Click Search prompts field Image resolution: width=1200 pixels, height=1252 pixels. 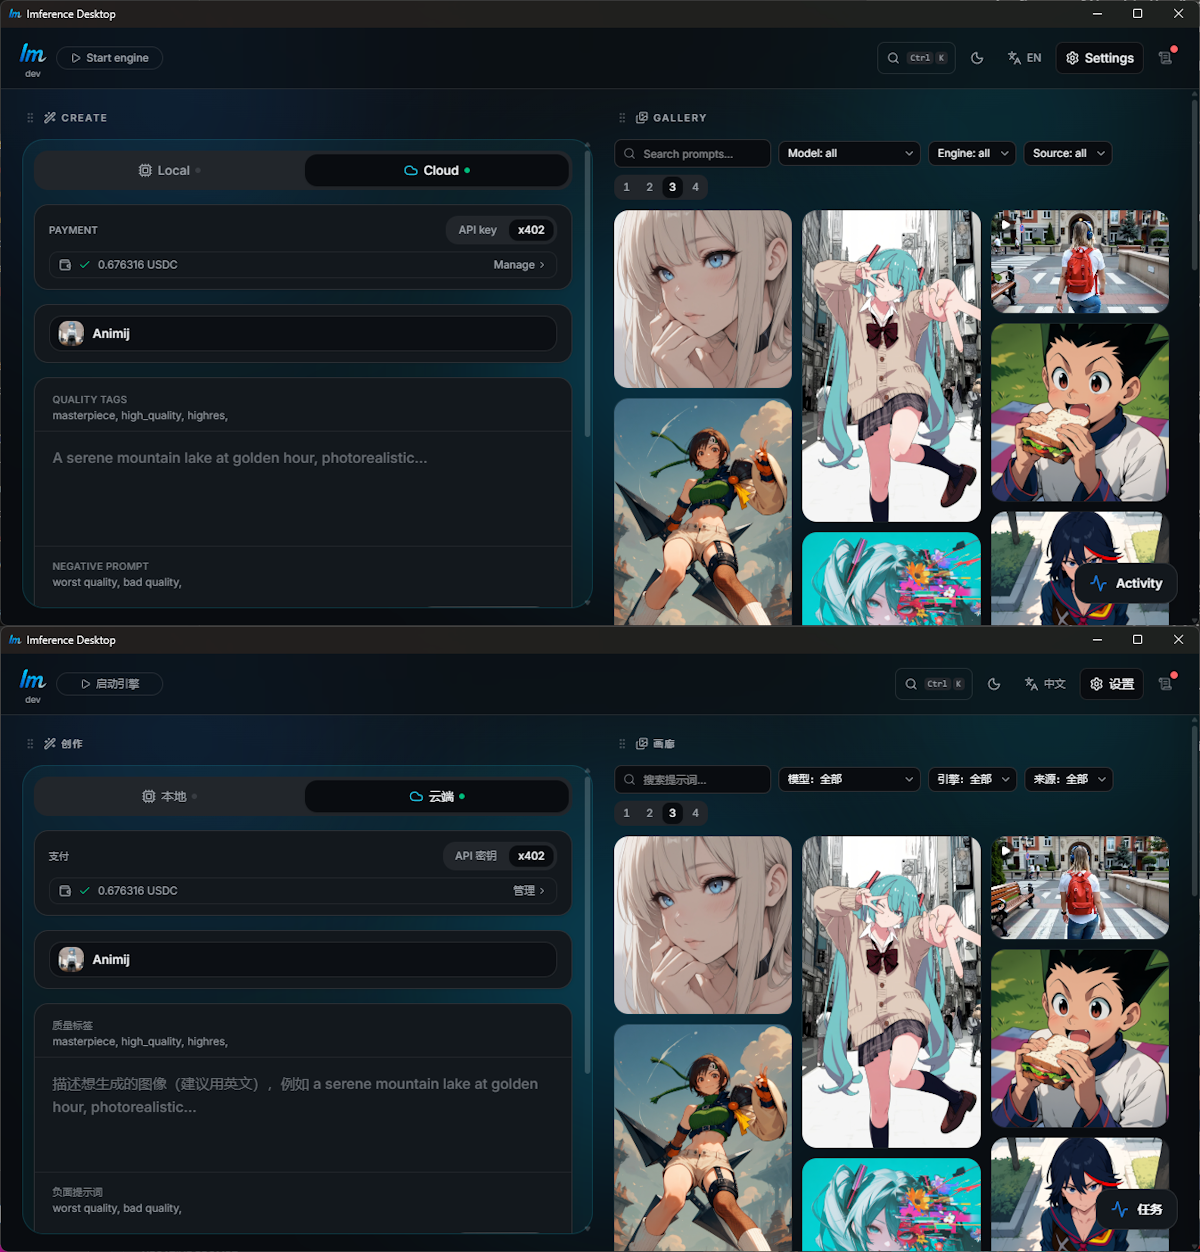coord(692,154)
